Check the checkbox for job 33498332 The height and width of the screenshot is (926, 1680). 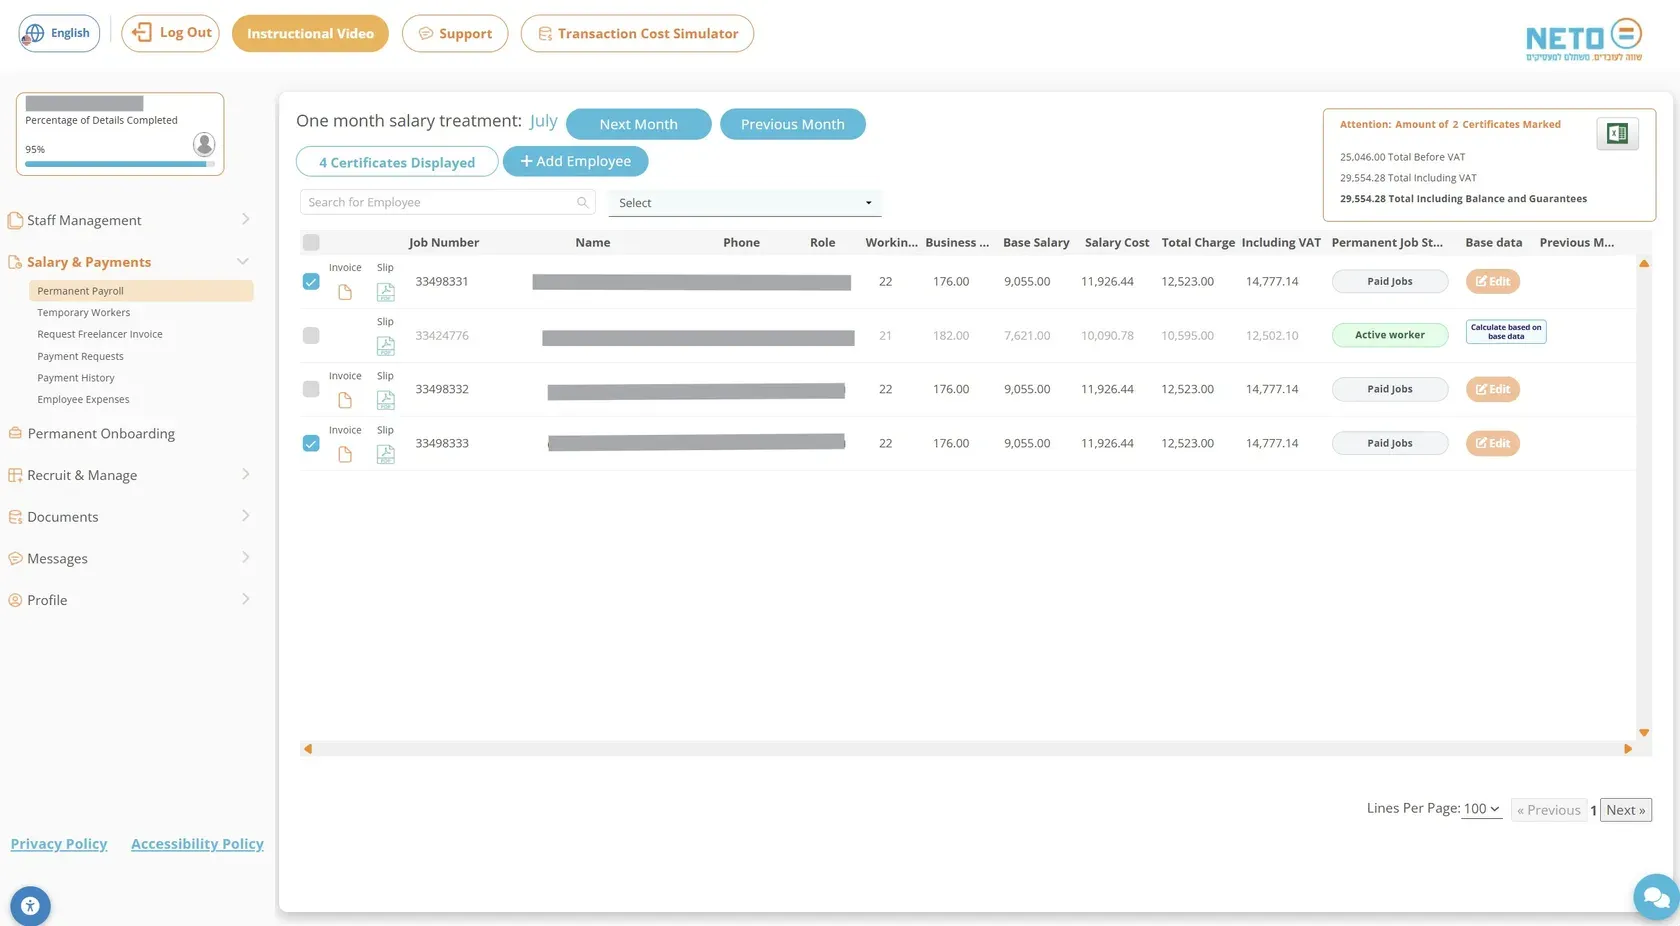coord(311,389)
